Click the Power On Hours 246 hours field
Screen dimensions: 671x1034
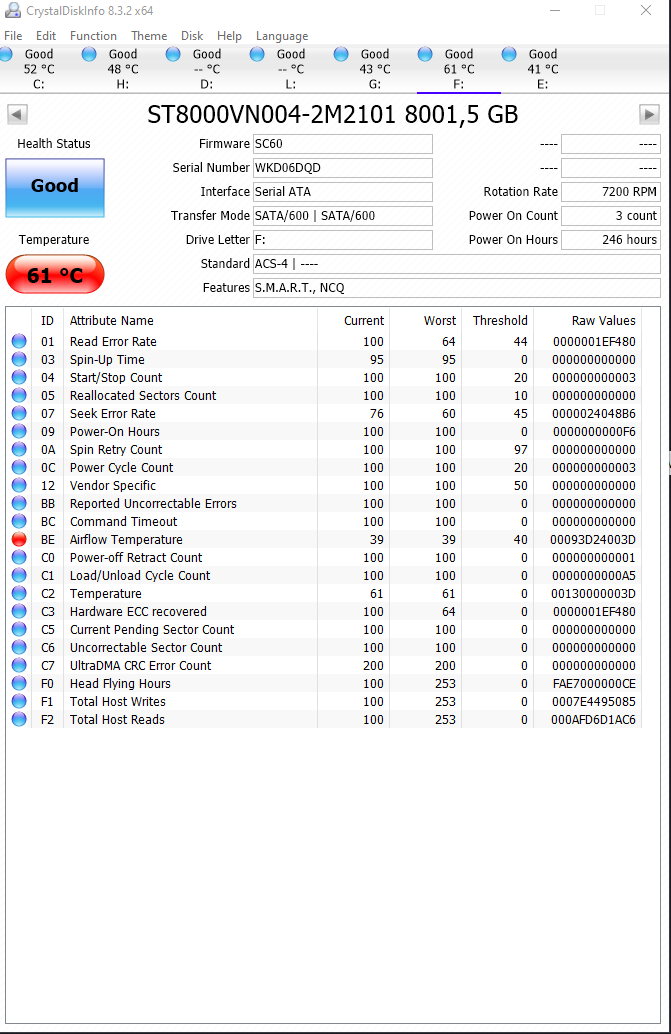coord(610,239)
